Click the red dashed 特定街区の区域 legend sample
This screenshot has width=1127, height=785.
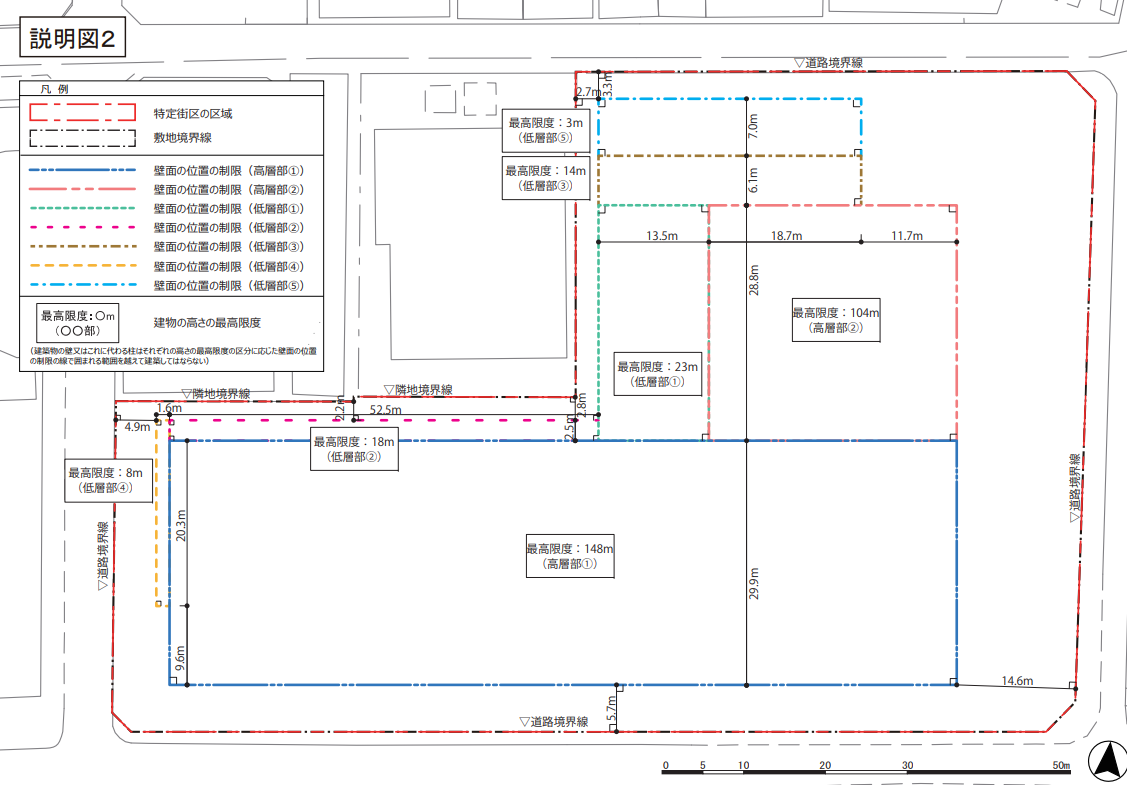(82, 112)
